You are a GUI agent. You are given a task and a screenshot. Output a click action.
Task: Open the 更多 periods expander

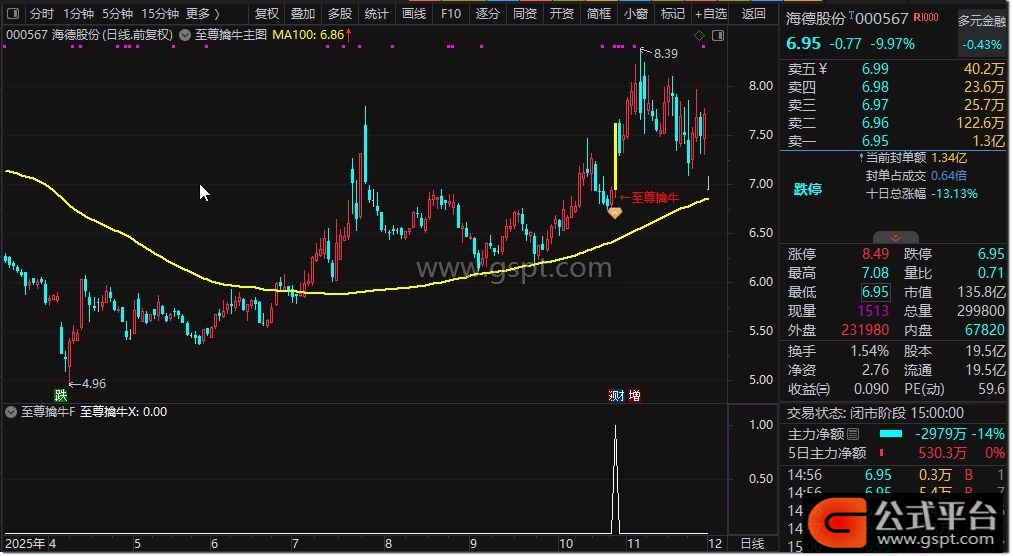(x=203, y=14)
